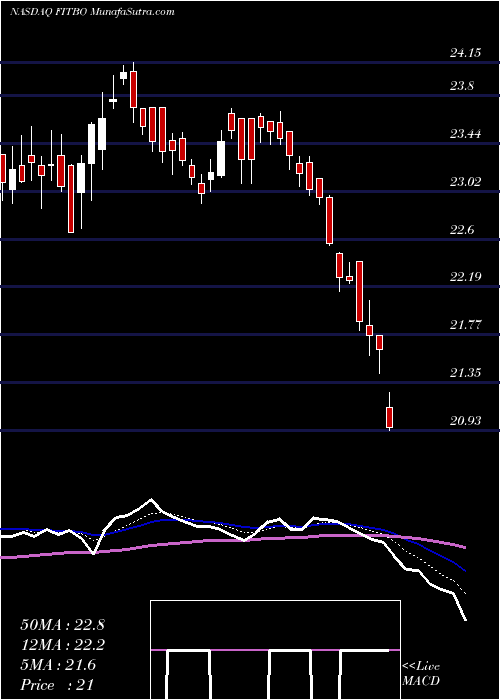The width and height of the screenshot is (500, 700).
Task: Select the 24.15 price level label
Action: pos(466,53)
